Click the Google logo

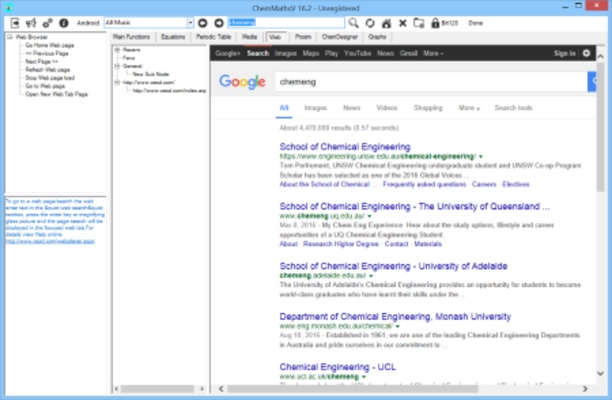pos(242,82)
